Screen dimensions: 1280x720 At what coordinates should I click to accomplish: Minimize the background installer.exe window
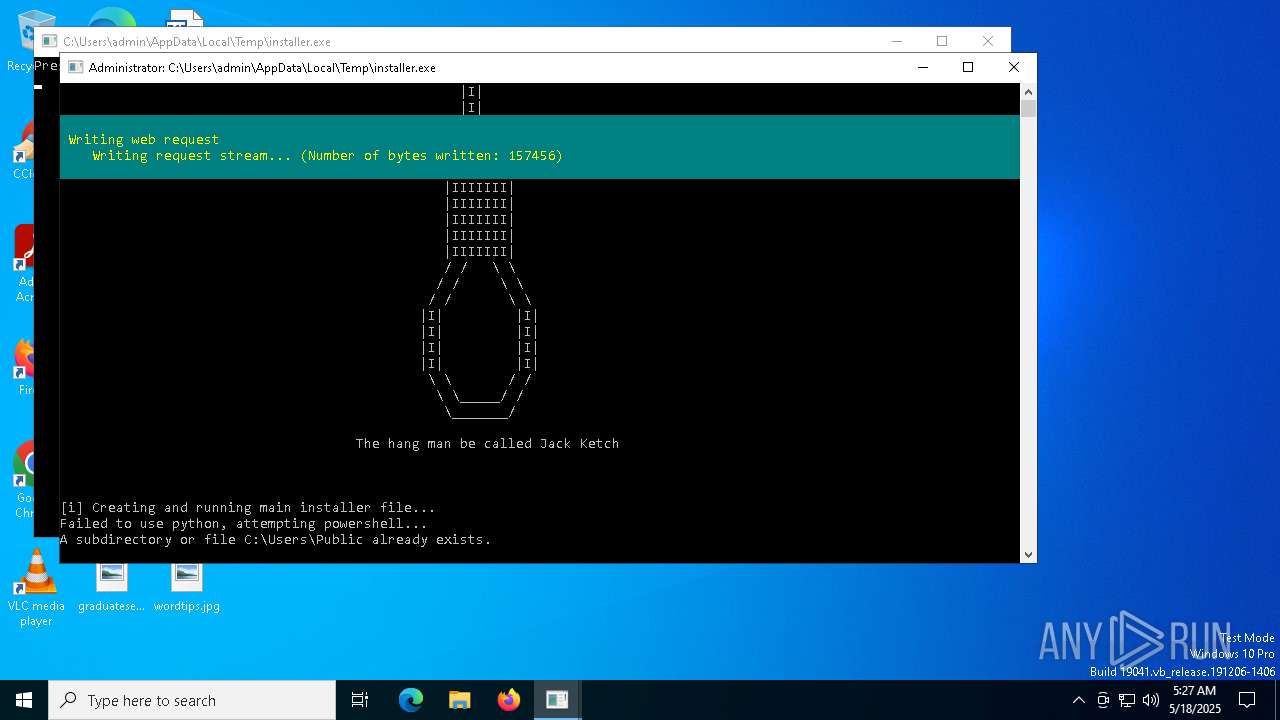coord(897,41)
